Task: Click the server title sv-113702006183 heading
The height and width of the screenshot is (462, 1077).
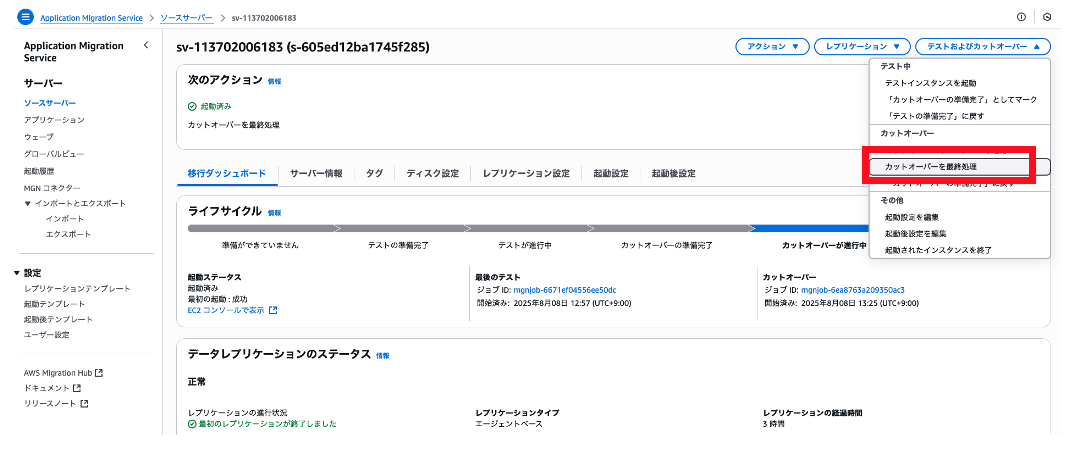Action: (x=303, y=47)
